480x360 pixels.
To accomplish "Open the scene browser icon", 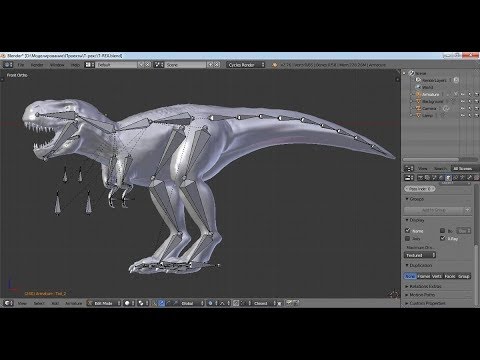I will click(159, 65).
